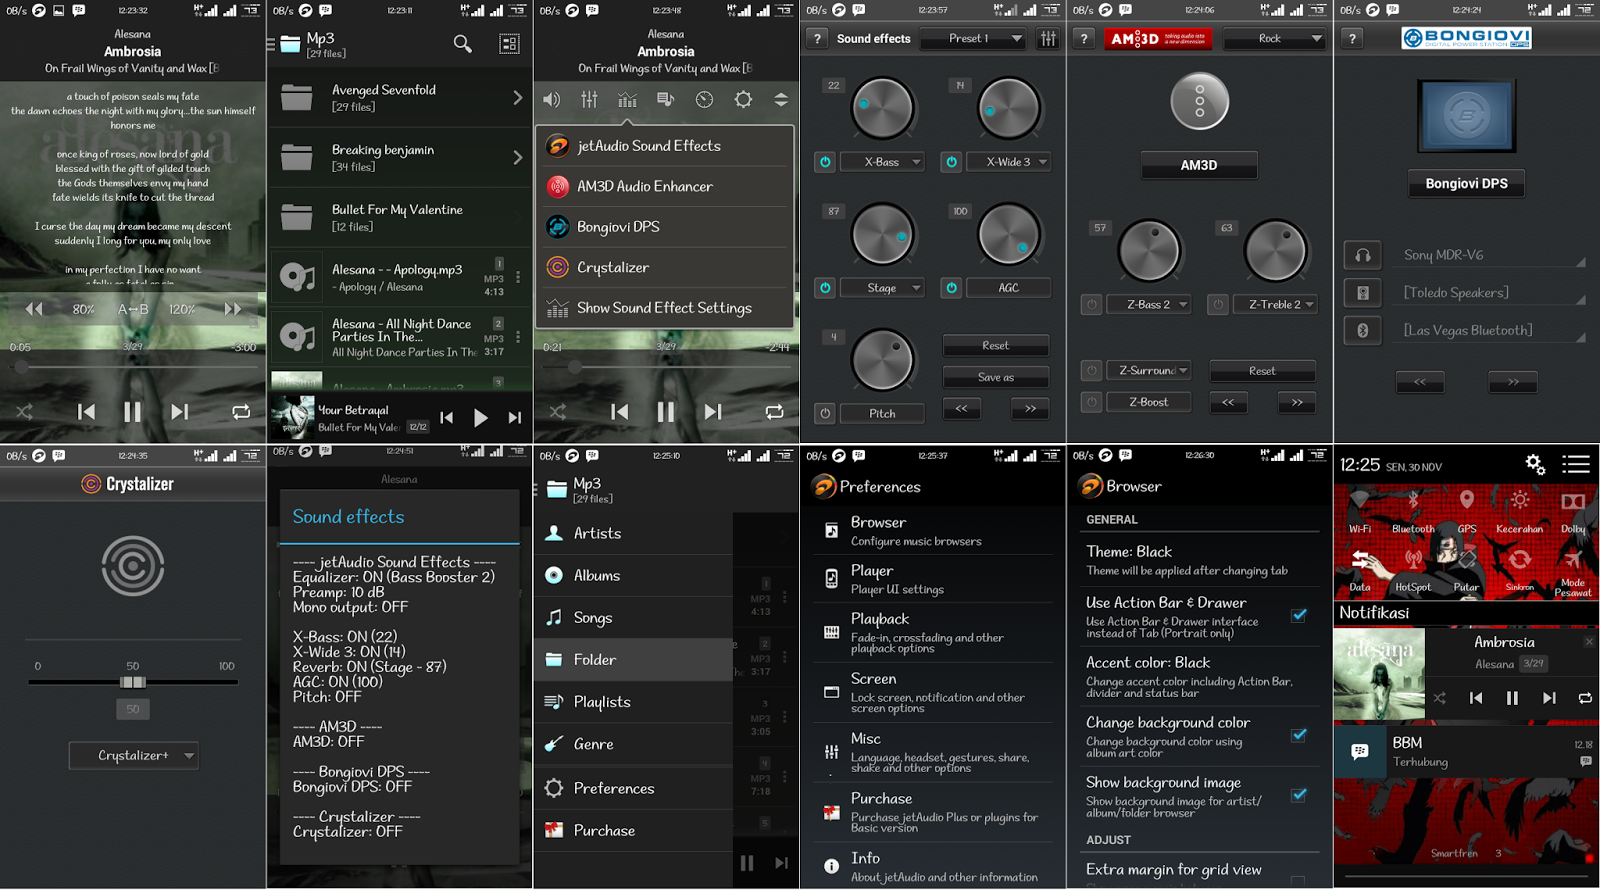Open the Rock preset dropdown in AM3D
1600x890 pixels.
pyautogui.click(x=1274, y=38)
